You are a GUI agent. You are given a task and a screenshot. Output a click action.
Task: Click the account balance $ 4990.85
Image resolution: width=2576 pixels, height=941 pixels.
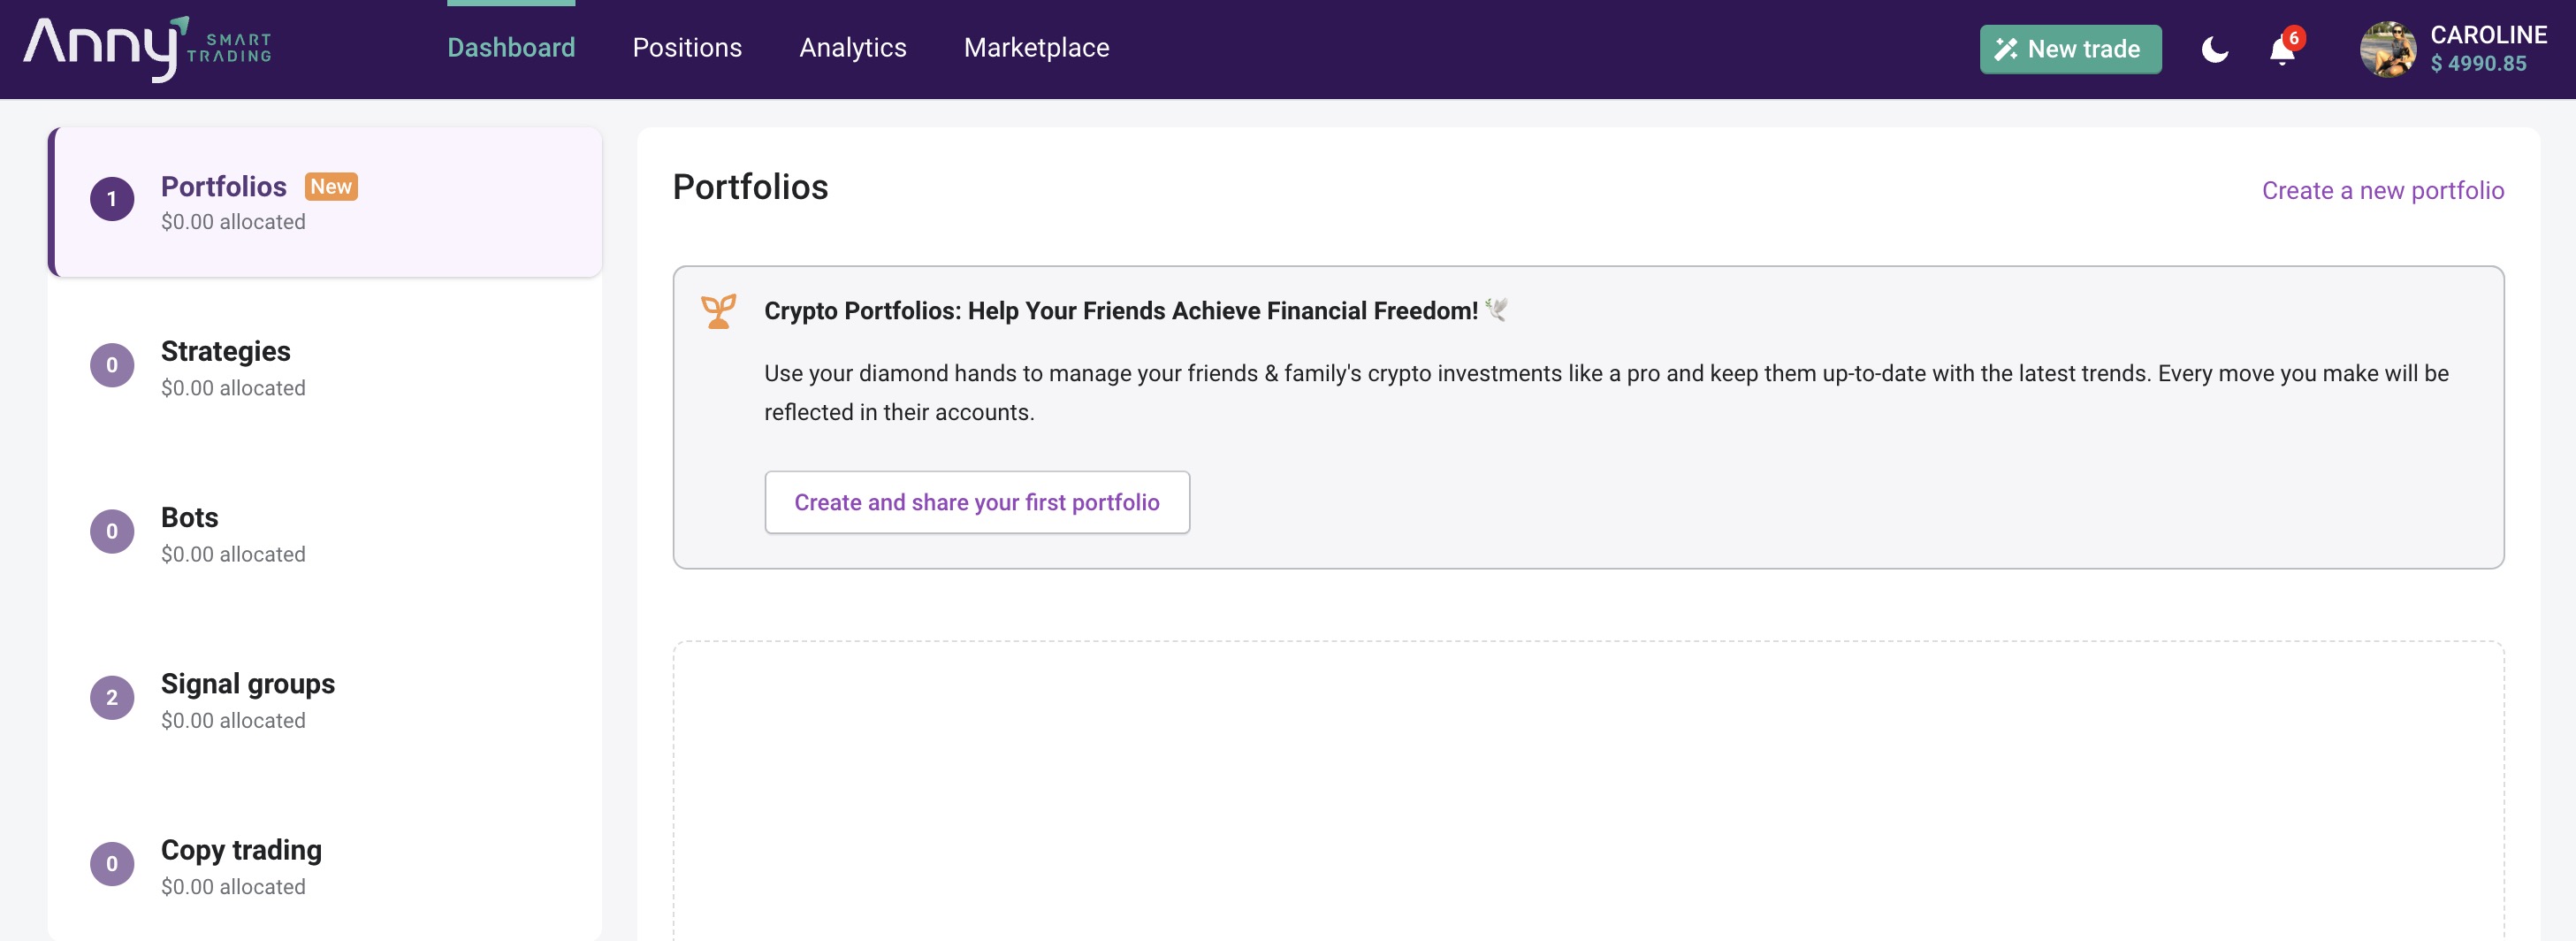click(2478, 64)
